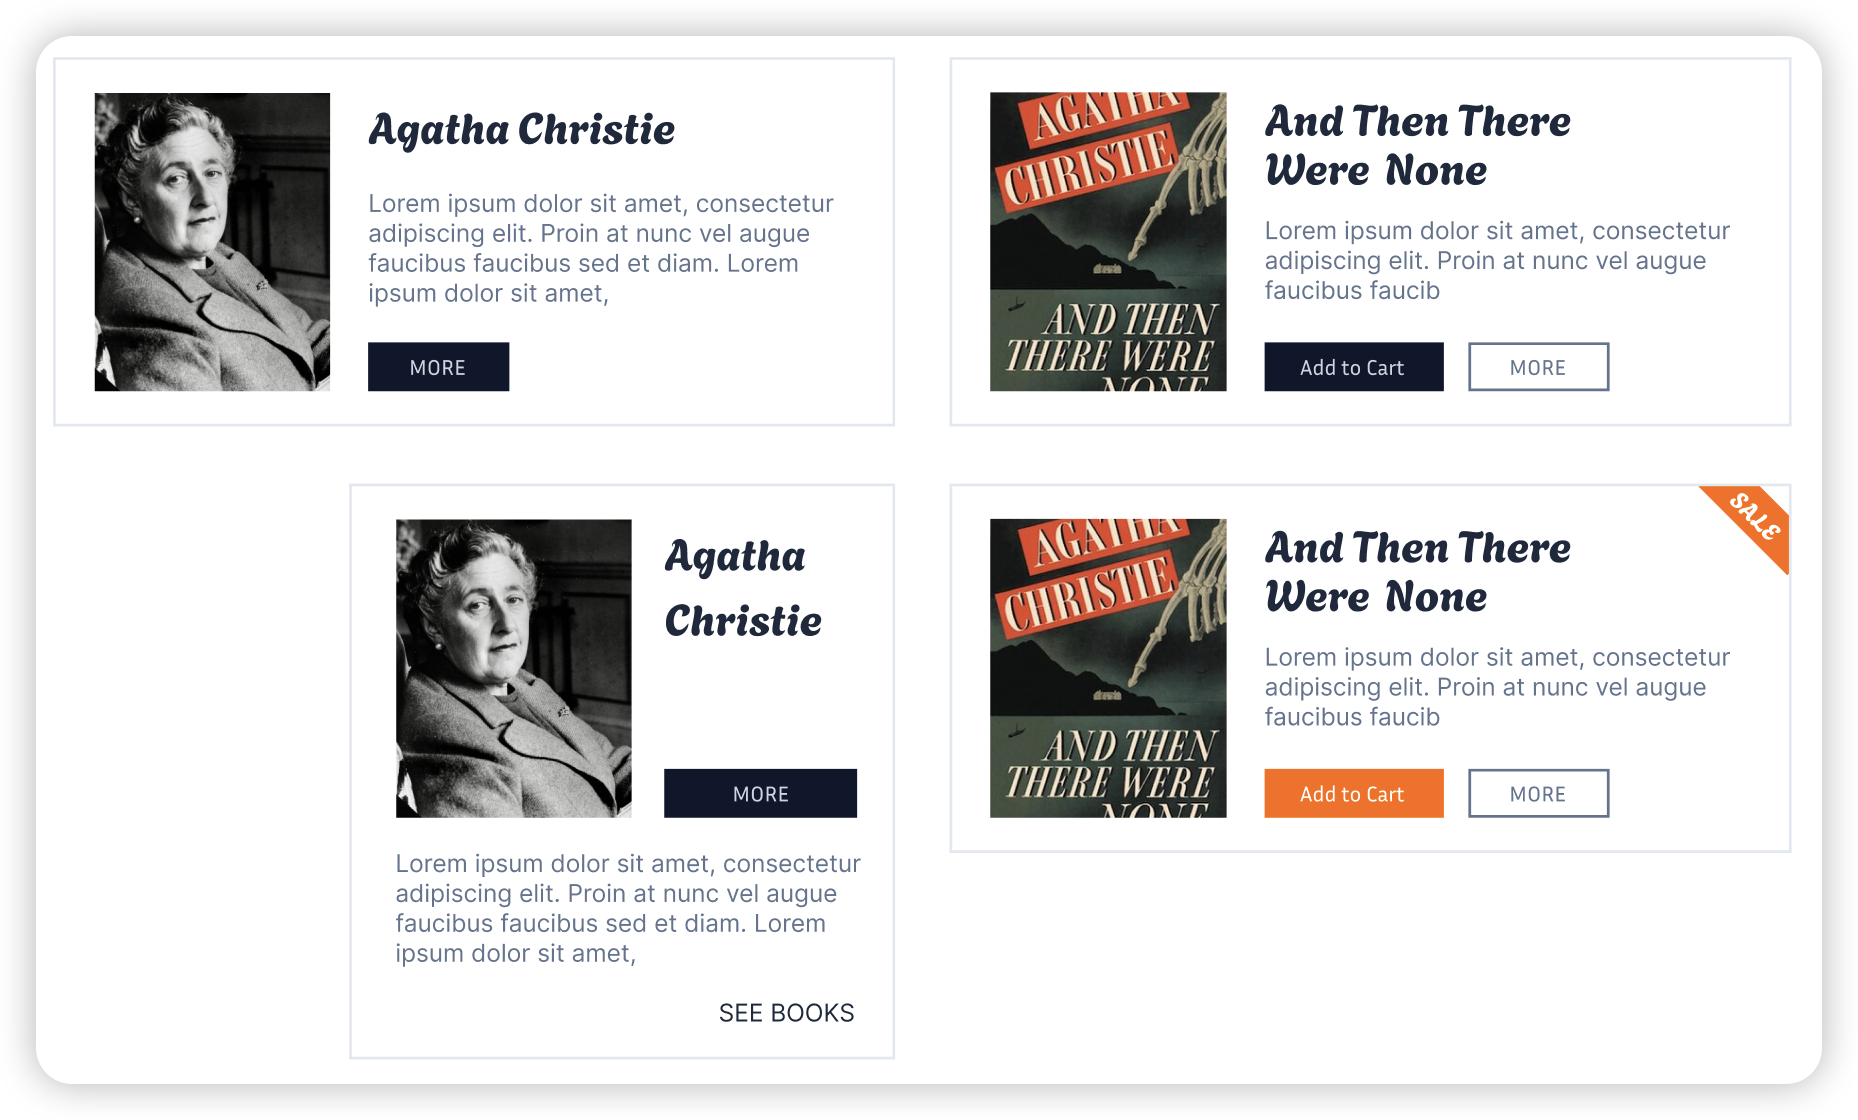Select Agatha Christie portrait in top-left card

(x=212, y=242)
